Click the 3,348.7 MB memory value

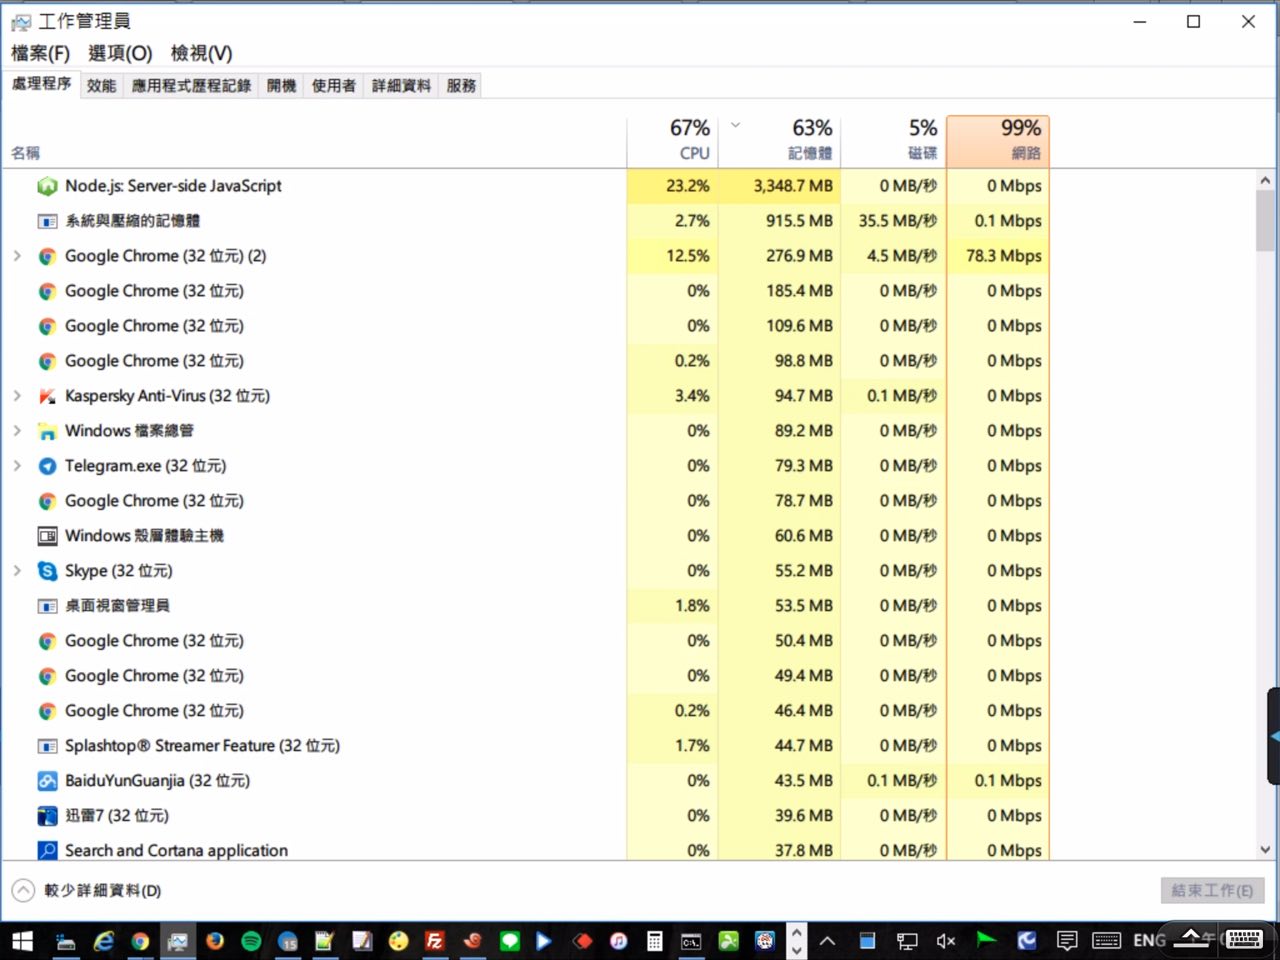point(793,186)
